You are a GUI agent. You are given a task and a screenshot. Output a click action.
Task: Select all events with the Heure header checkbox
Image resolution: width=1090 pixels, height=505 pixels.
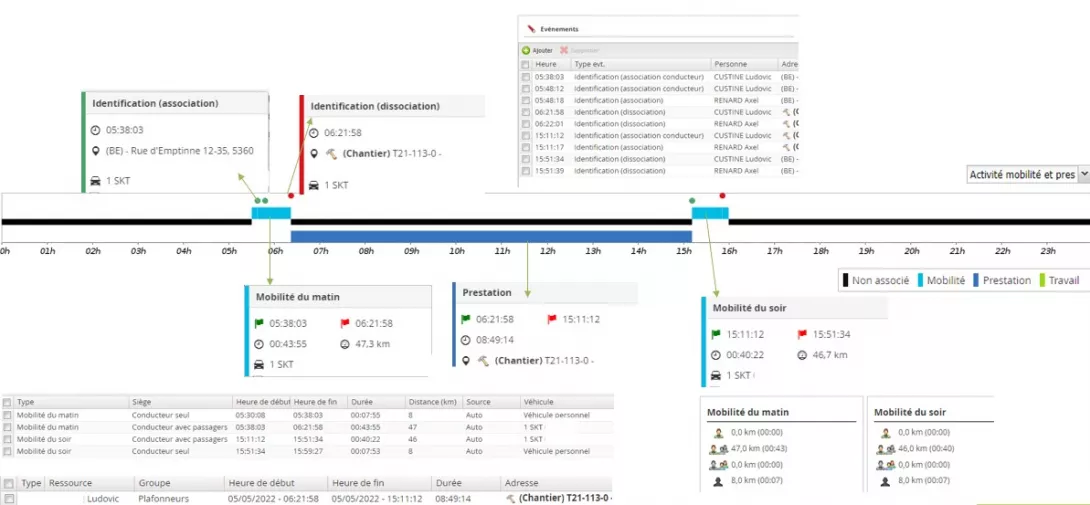(526, 64)
